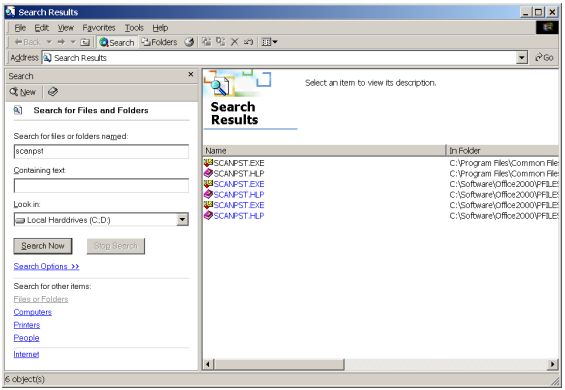Click the Windows logo throbber icon
565x390 pixels.
tap(547, 27)
